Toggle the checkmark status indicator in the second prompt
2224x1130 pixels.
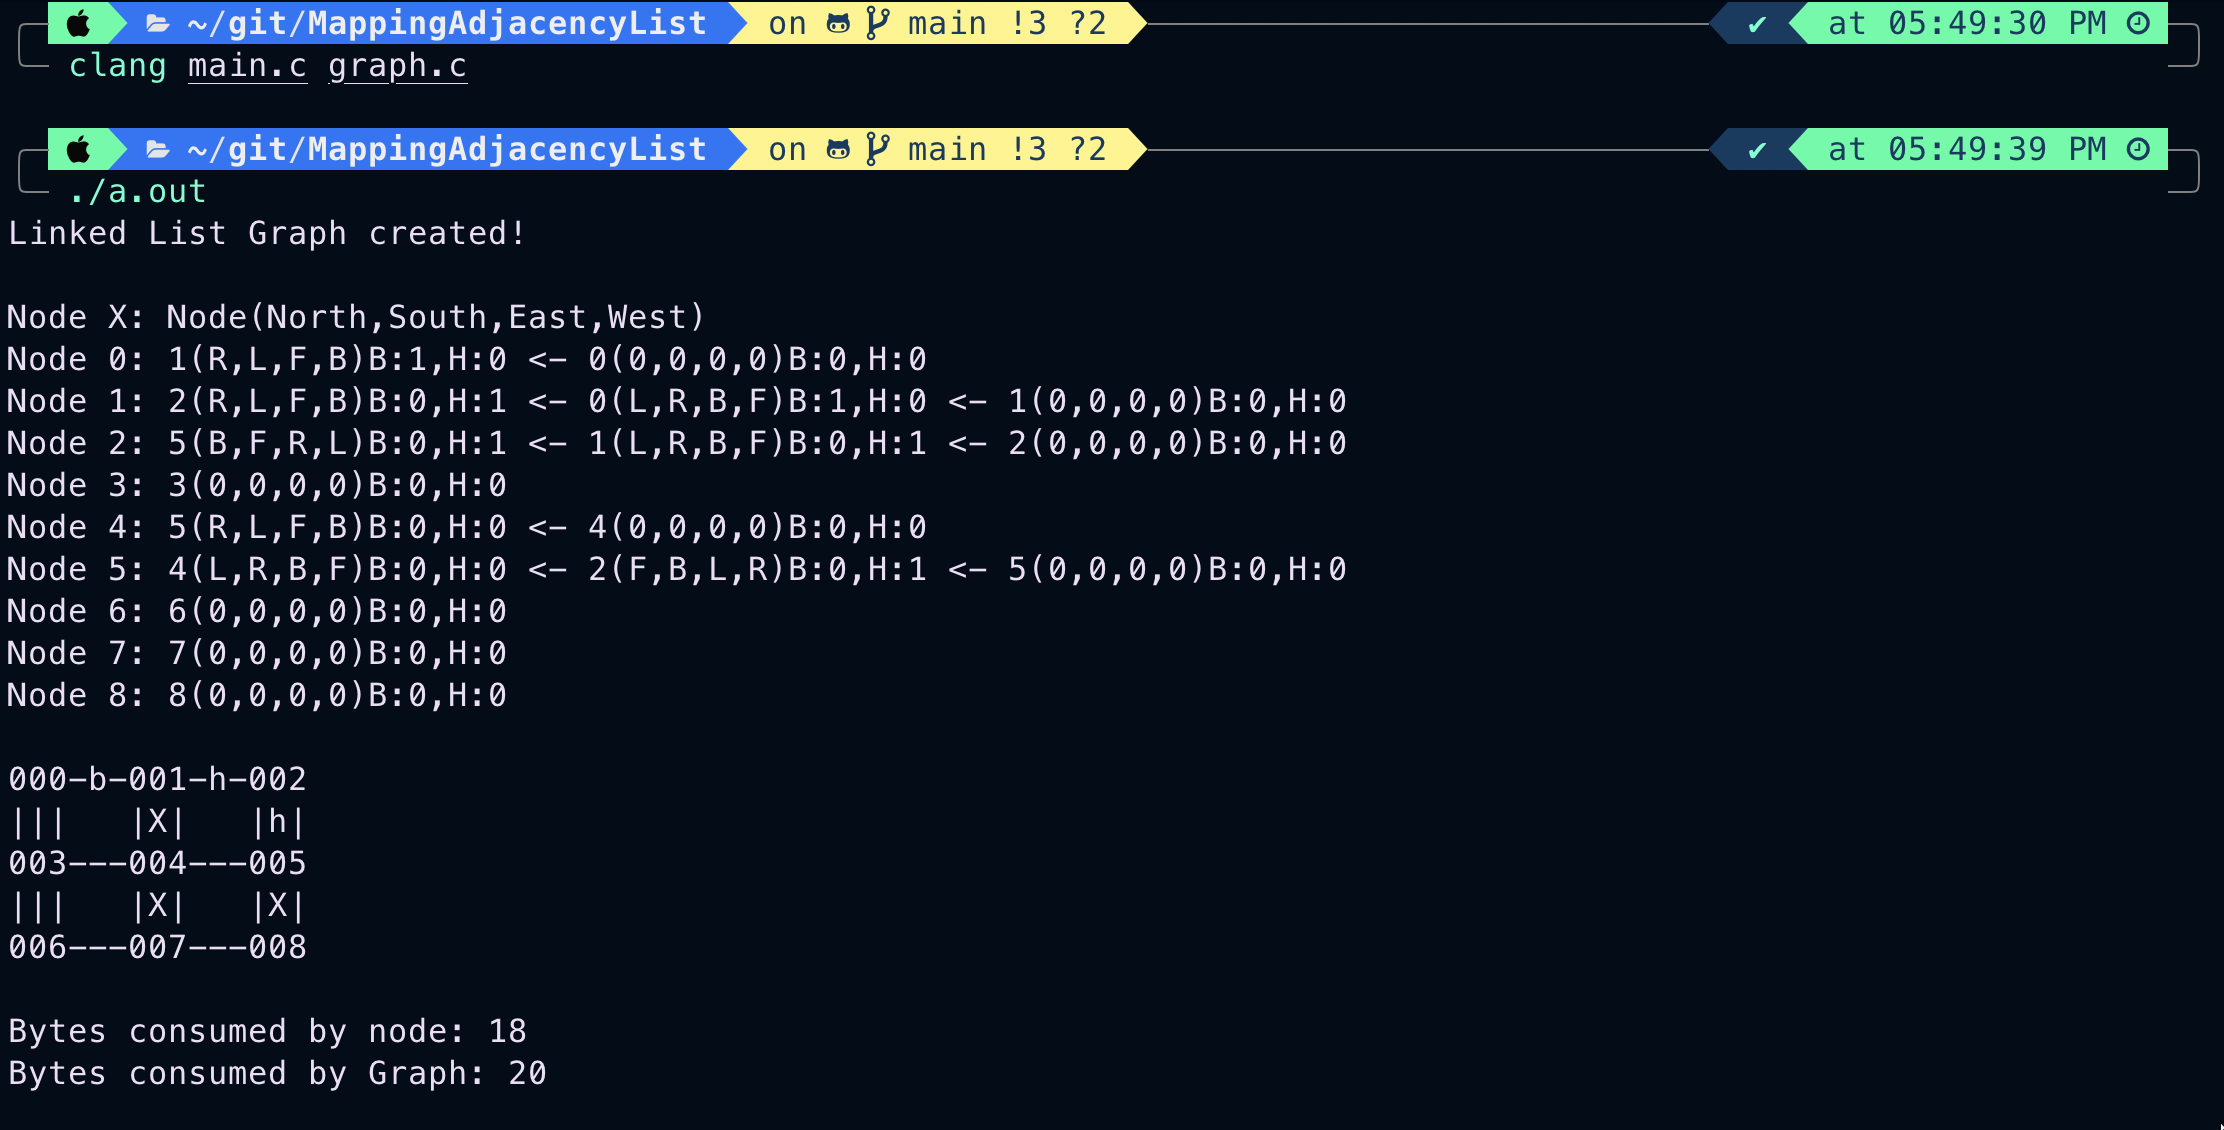[x=1757, y=148]
